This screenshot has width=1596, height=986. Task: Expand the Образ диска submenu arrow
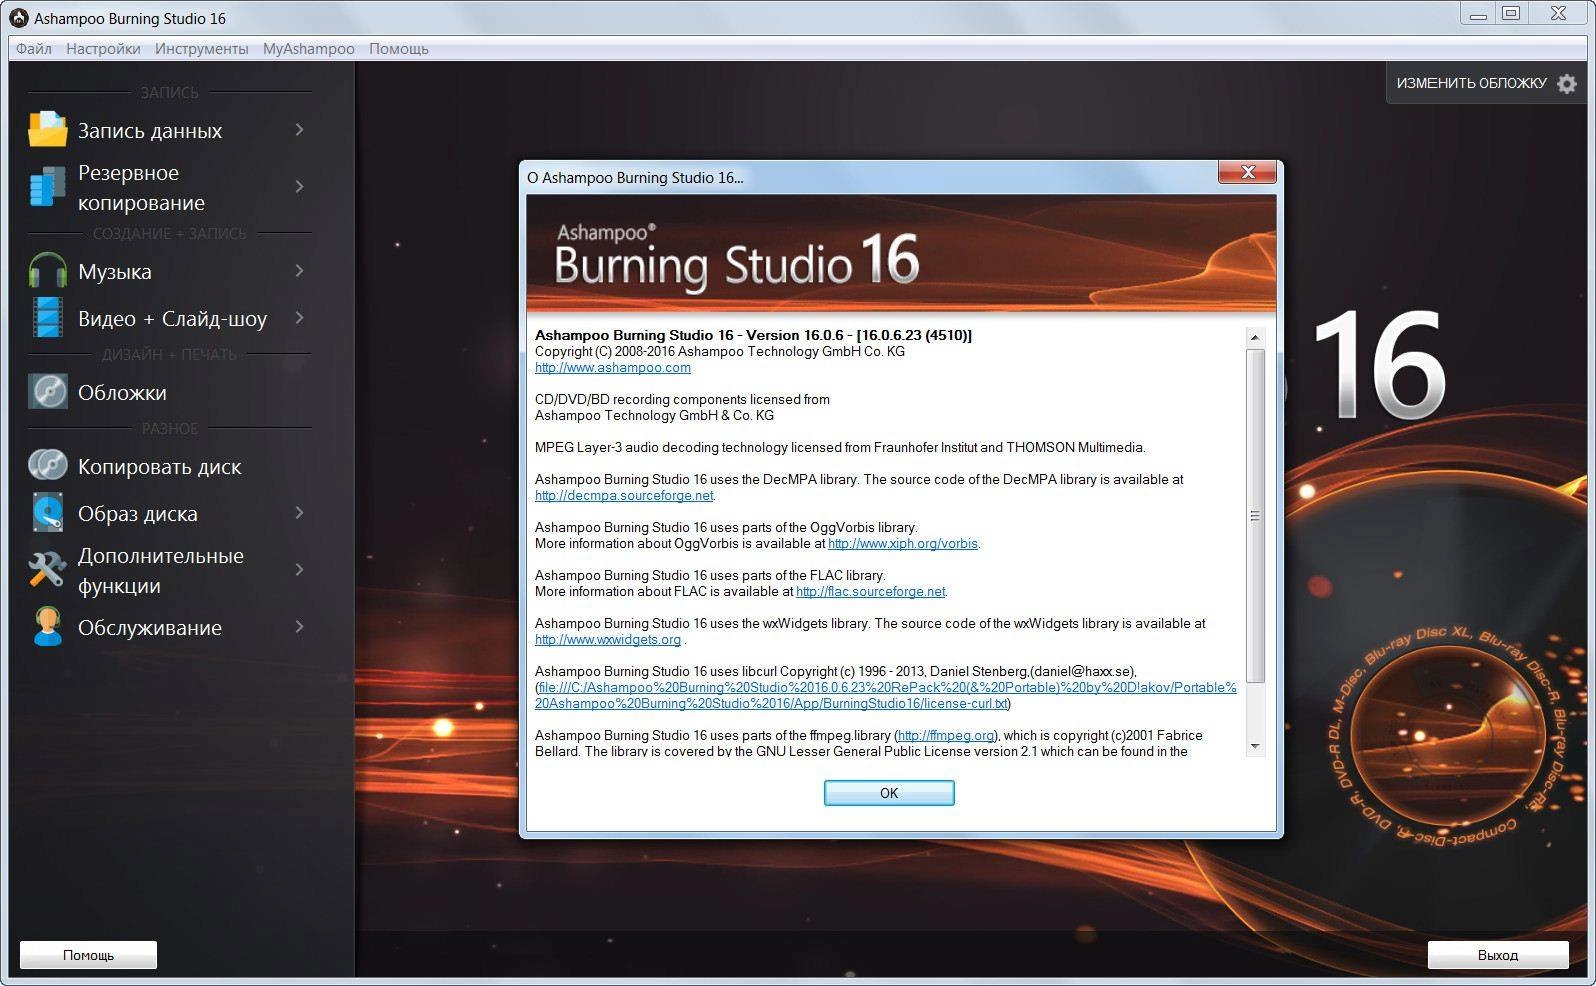coord(299,513)
